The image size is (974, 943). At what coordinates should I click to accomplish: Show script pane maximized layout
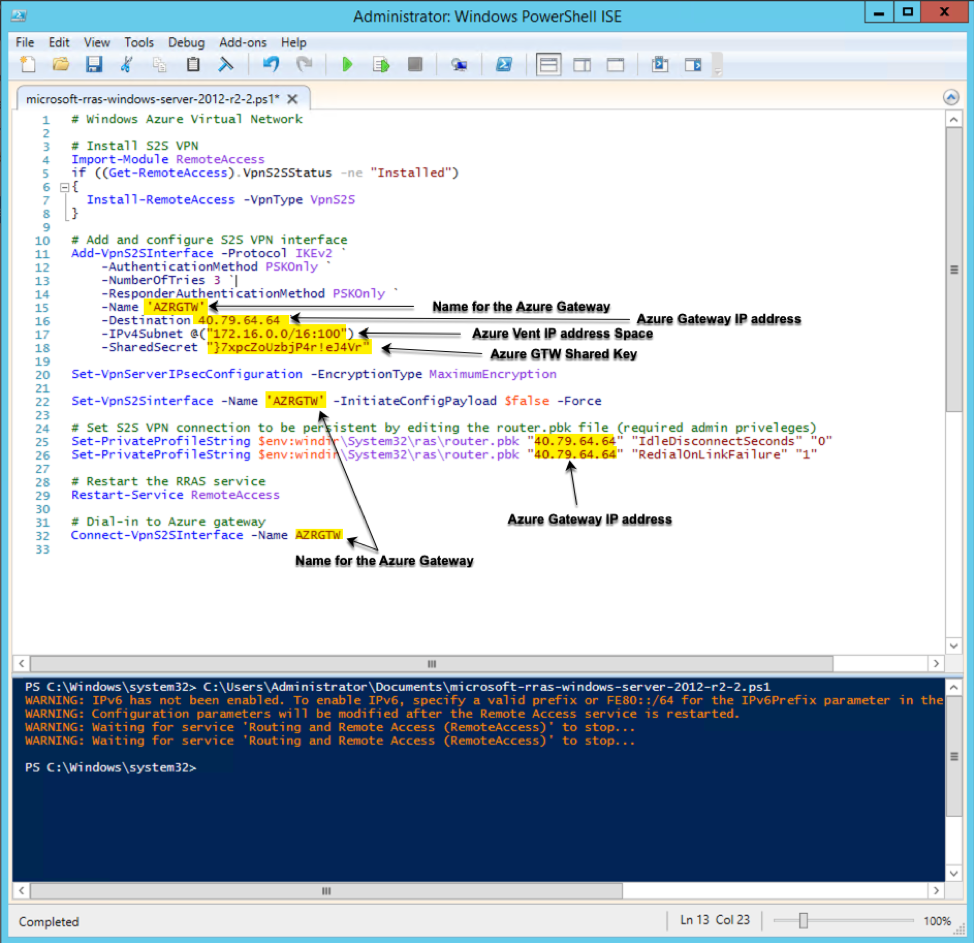(616, 65)
